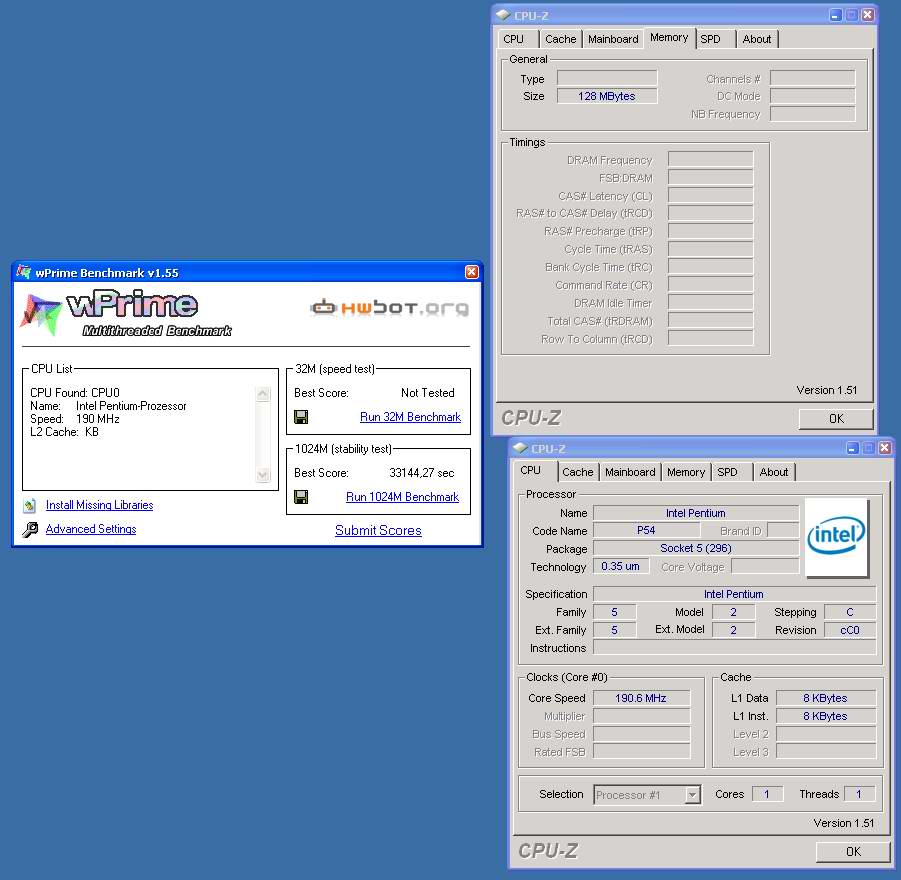Click the empty Instructions field
Image resolution: width=901 pixels, height=880 pixels.
pyautogui.click(x=734, y=648)
